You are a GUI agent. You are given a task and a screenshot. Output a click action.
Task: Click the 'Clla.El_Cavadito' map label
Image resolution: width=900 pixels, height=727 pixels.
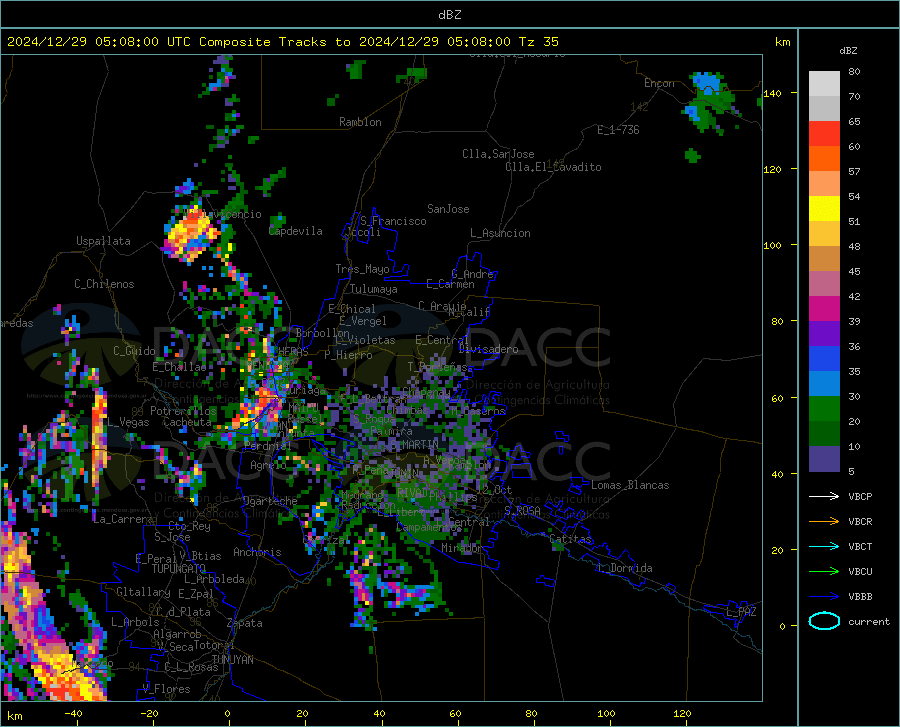[x=553, y=167]
